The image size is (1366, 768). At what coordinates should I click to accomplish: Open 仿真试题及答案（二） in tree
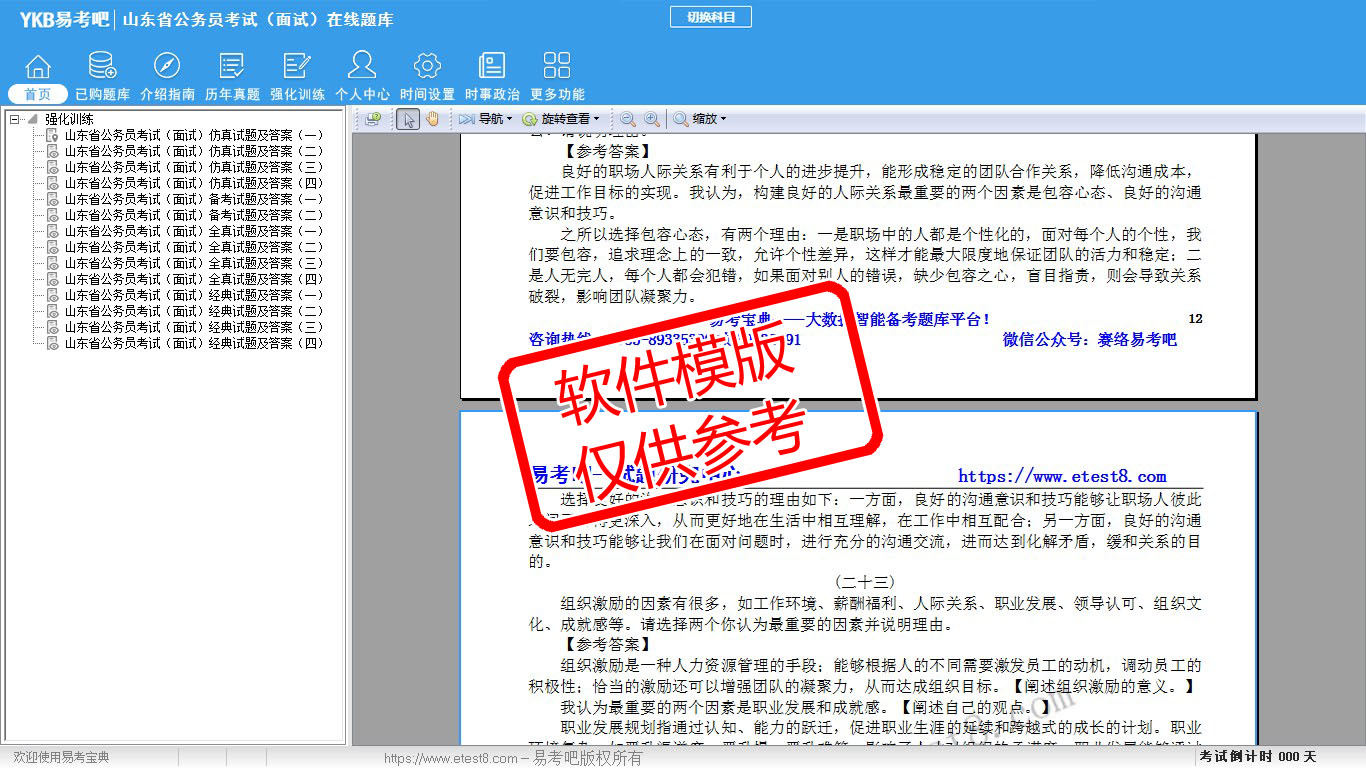click(x=194, y=151)
